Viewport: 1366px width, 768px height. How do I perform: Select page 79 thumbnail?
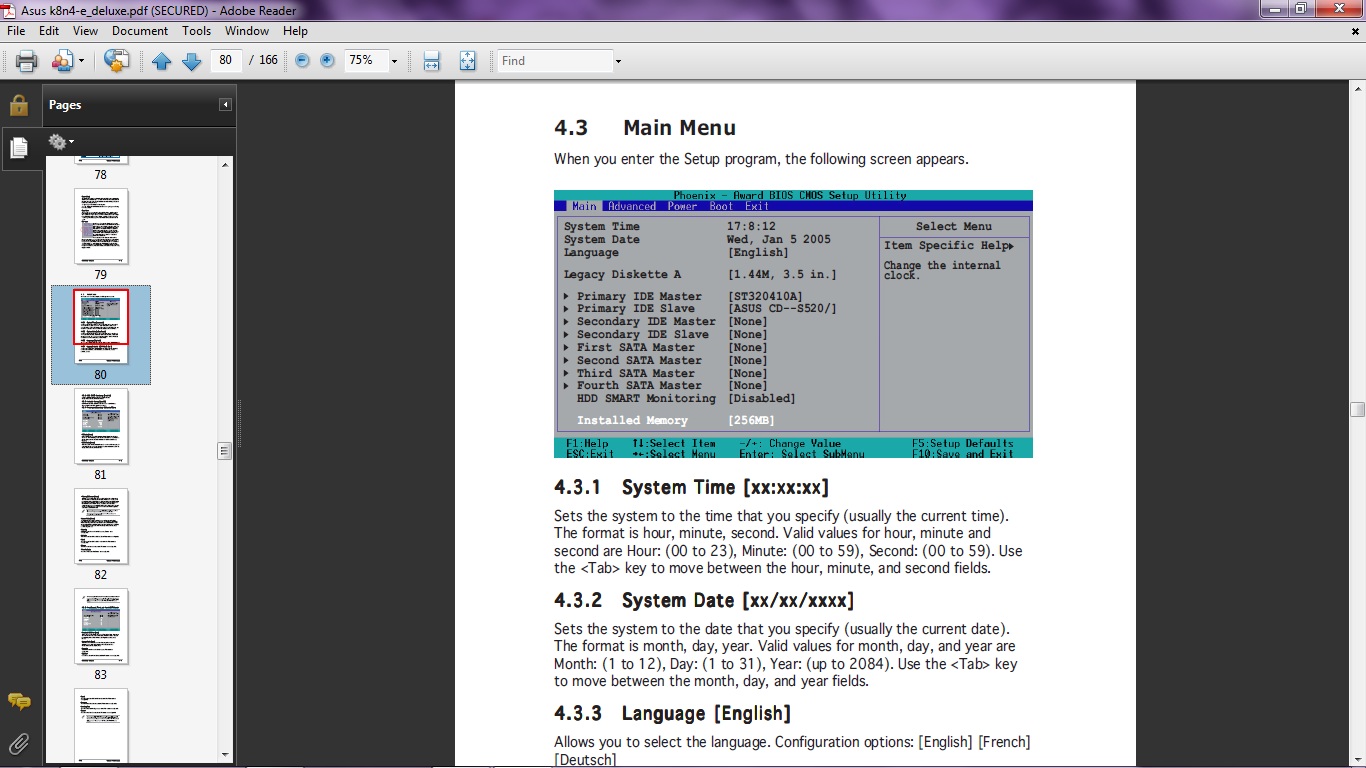click(x=101, y=226)
